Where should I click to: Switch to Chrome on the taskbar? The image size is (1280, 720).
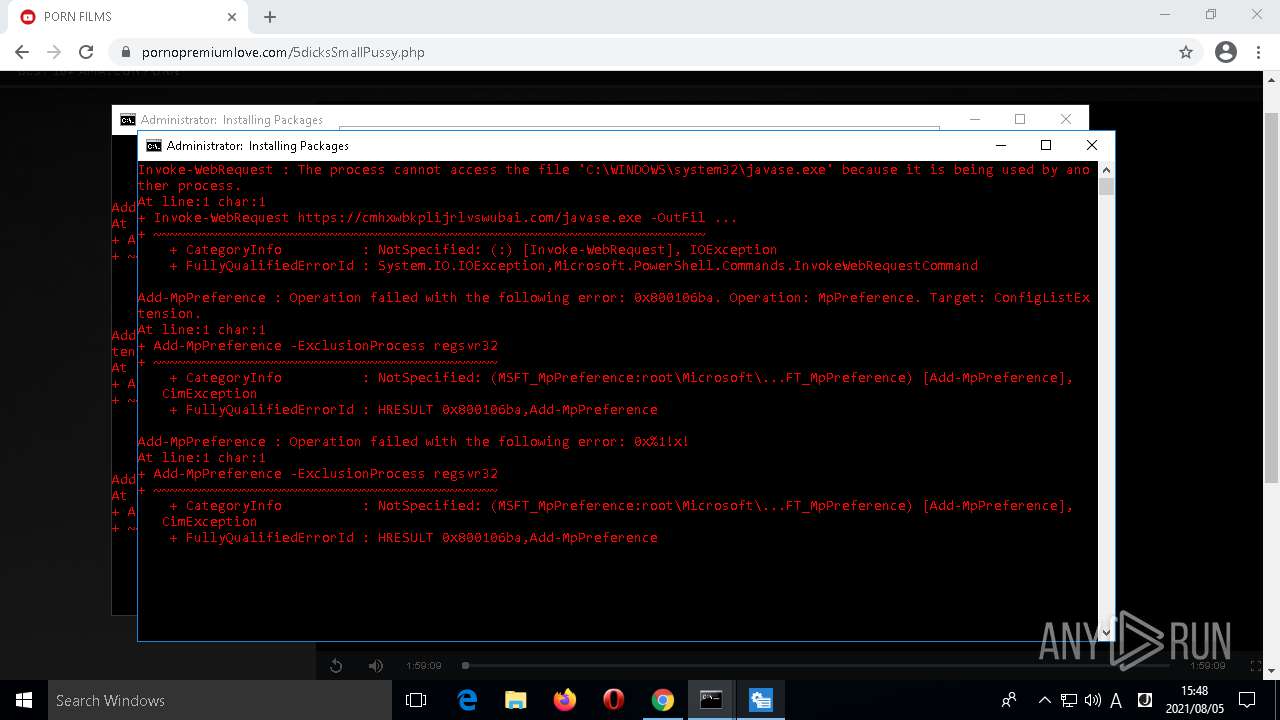coord(663,700)
